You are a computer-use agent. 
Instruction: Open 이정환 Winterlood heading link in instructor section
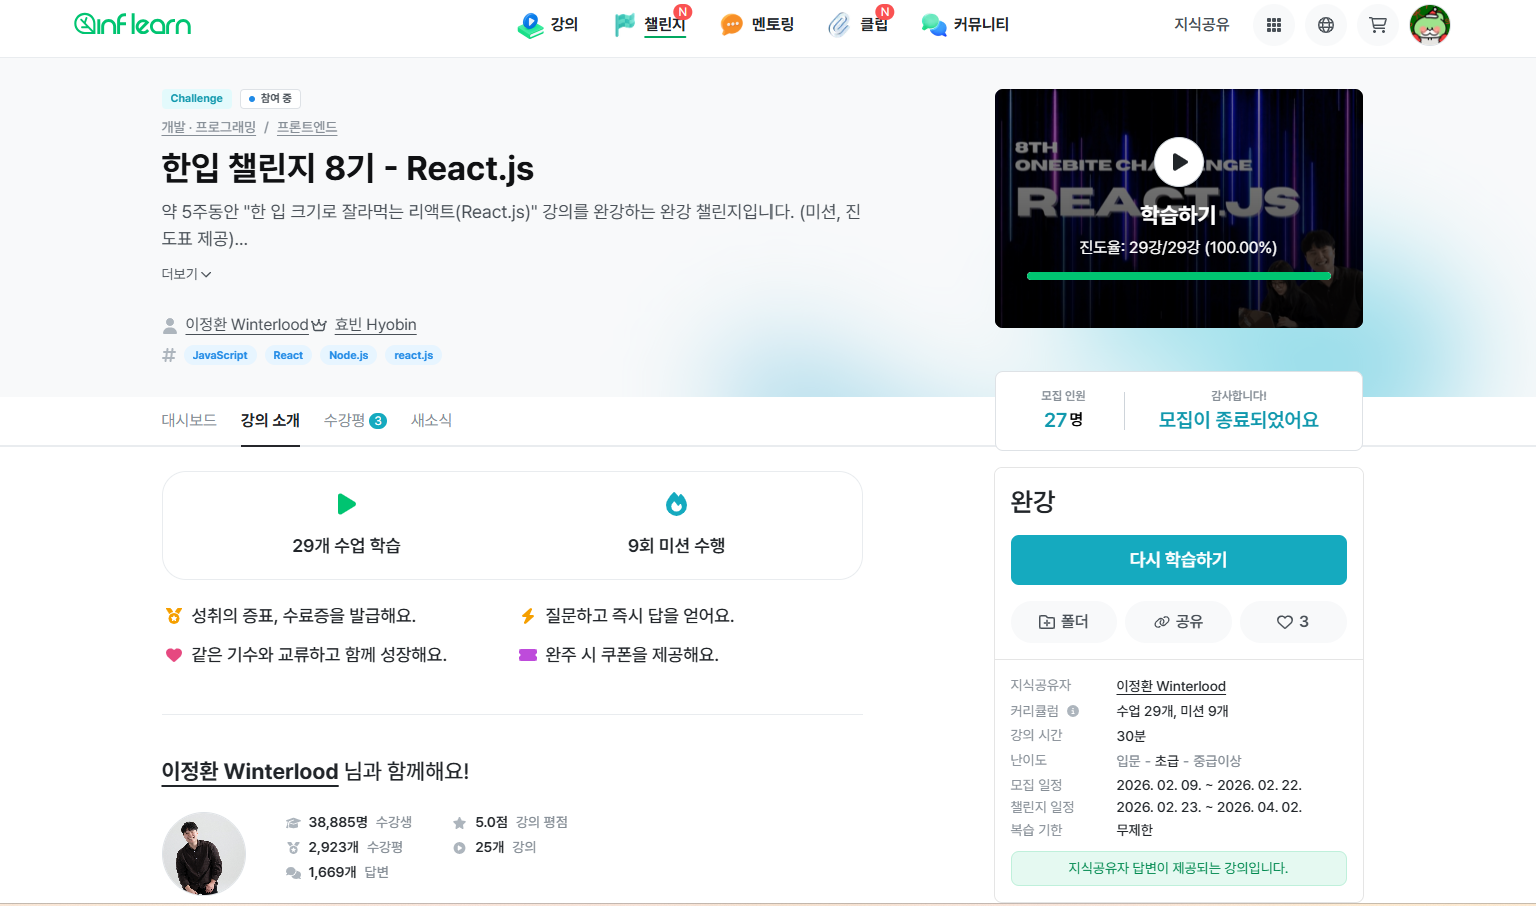pos(250,771)
